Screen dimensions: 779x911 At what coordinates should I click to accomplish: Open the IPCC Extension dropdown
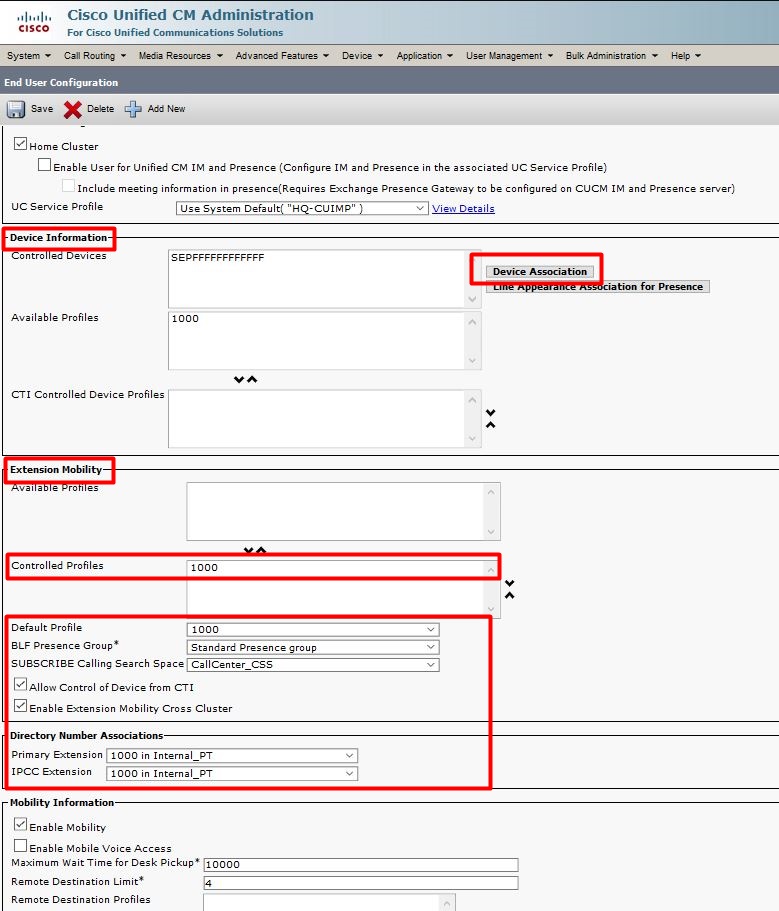pos(232,773)
